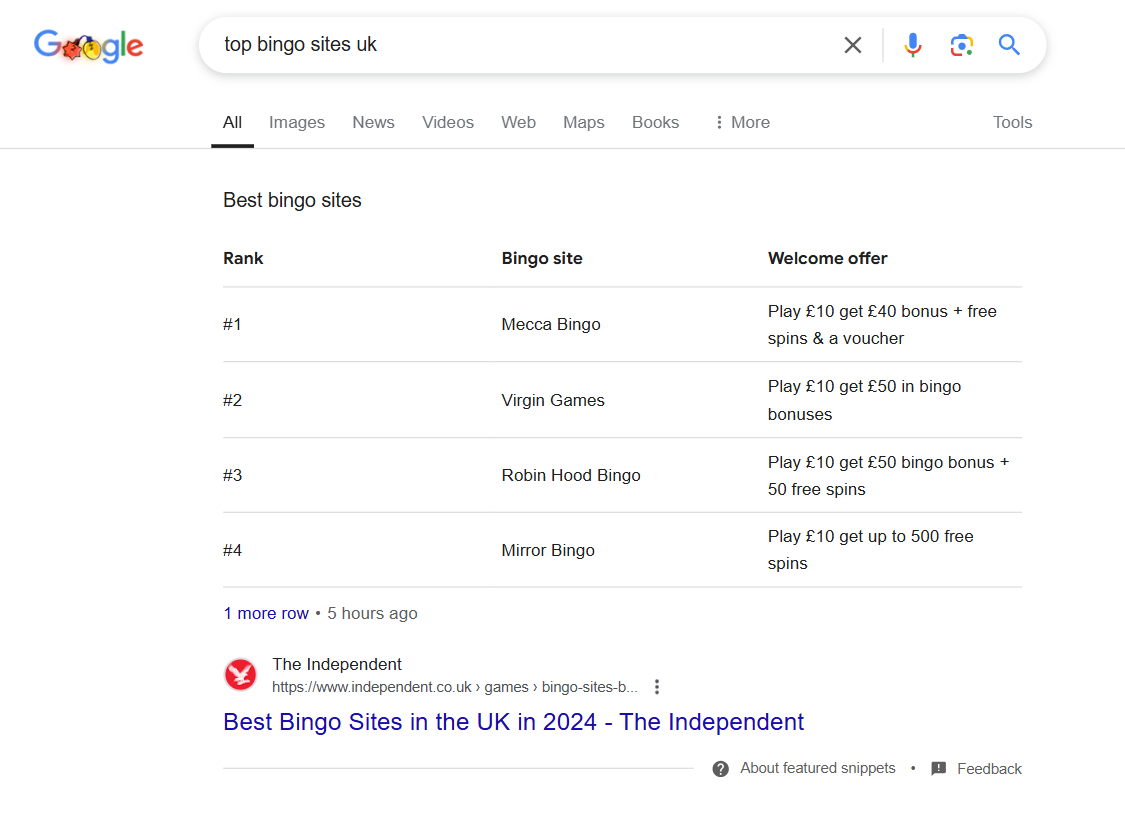1125x814 pixels.
Task: Open Google Lens image search
Action: [x=961, y=45]
